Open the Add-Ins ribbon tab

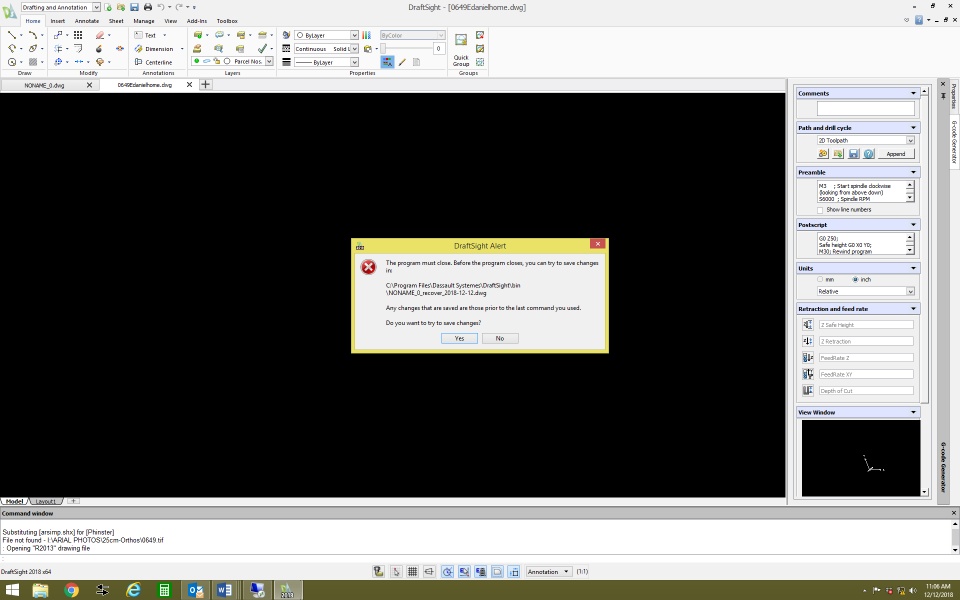(197, 21)
